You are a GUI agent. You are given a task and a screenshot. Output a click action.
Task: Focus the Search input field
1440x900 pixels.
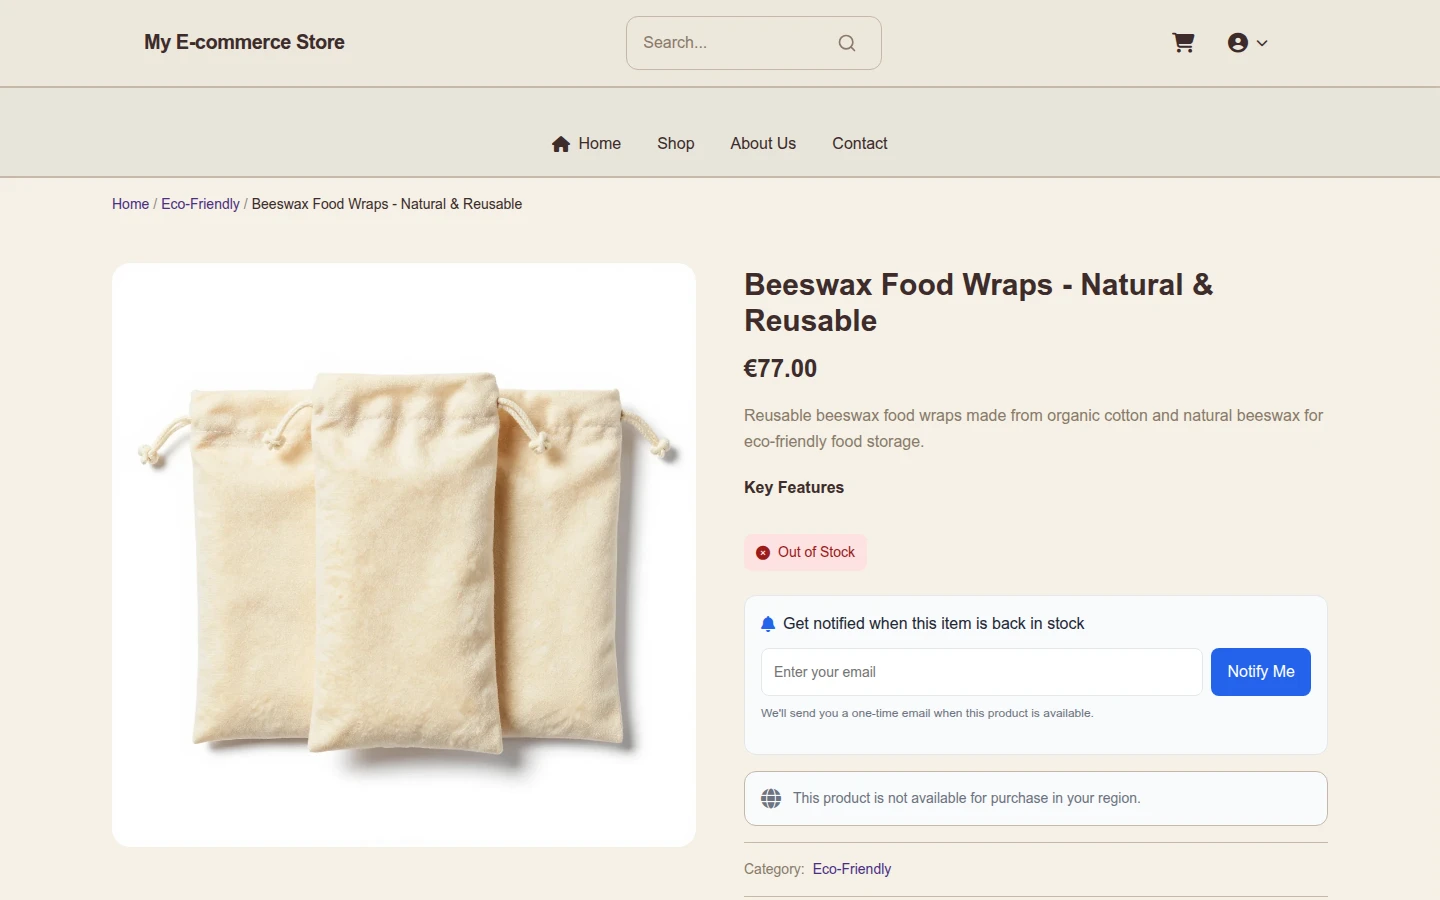(754, 43)
